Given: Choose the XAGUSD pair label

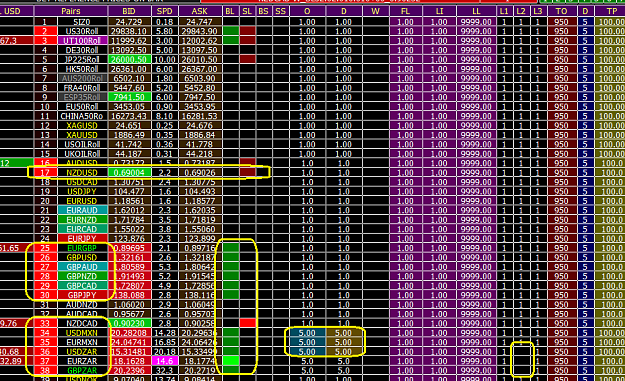Looking at the screenshot, I should point(82,126).
